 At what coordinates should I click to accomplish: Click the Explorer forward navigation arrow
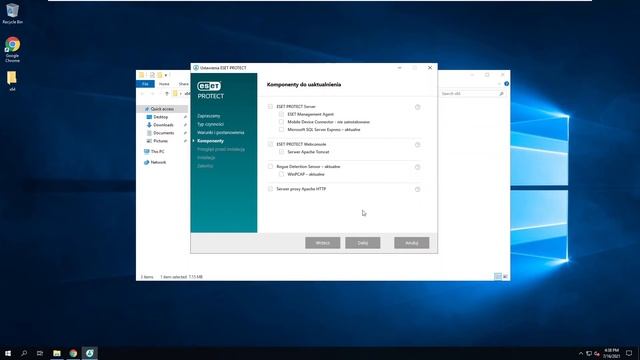pos(152,93)
